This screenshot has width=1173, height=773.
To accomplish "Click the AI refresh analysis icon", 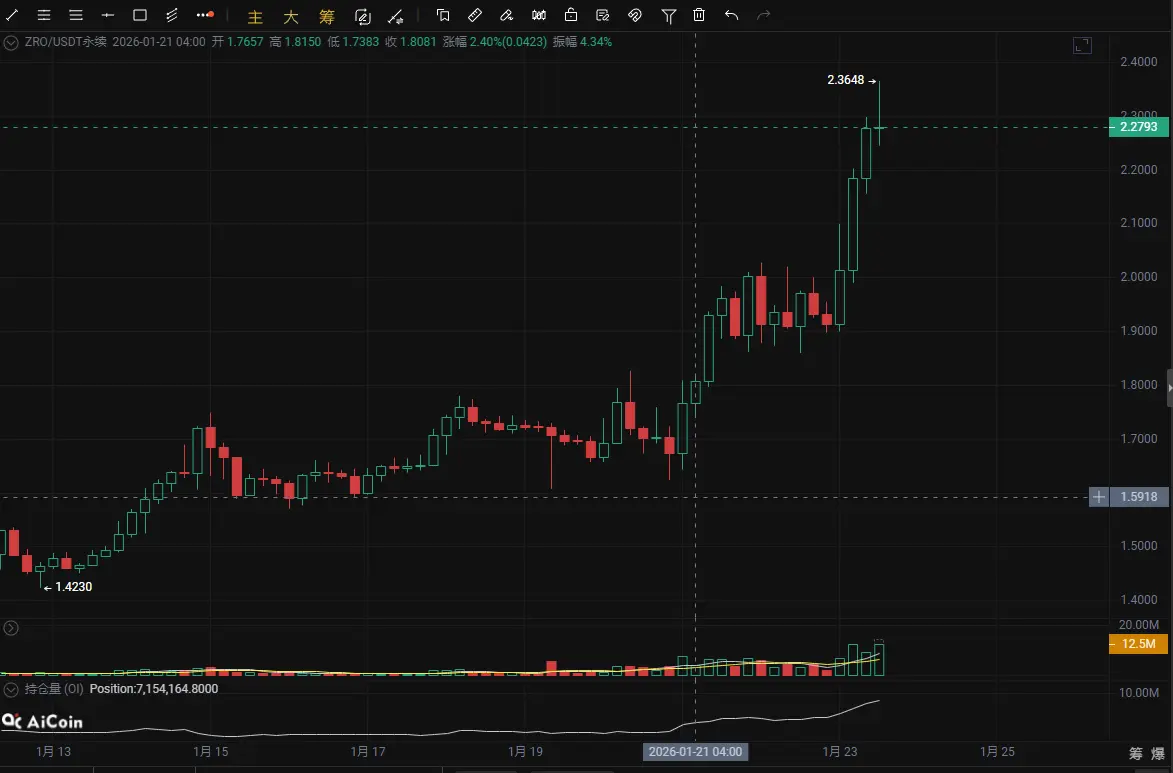I will 363,16.
